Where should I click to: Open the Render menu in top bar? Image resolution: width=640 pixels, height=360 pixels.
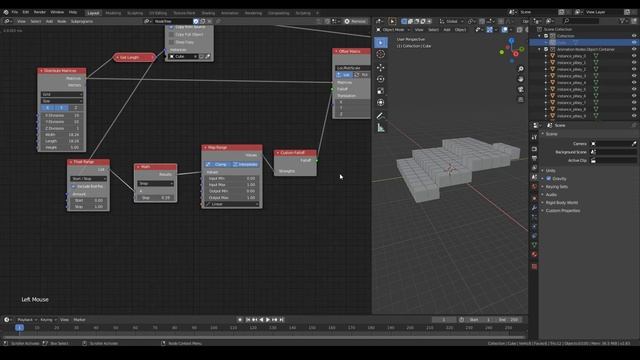40,12
